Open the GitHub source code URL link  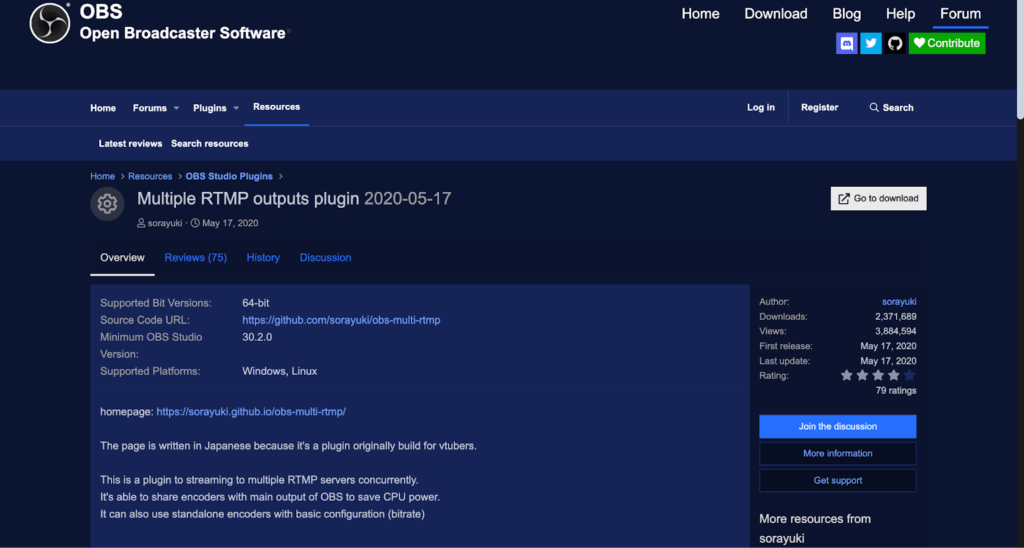(341, 320)
